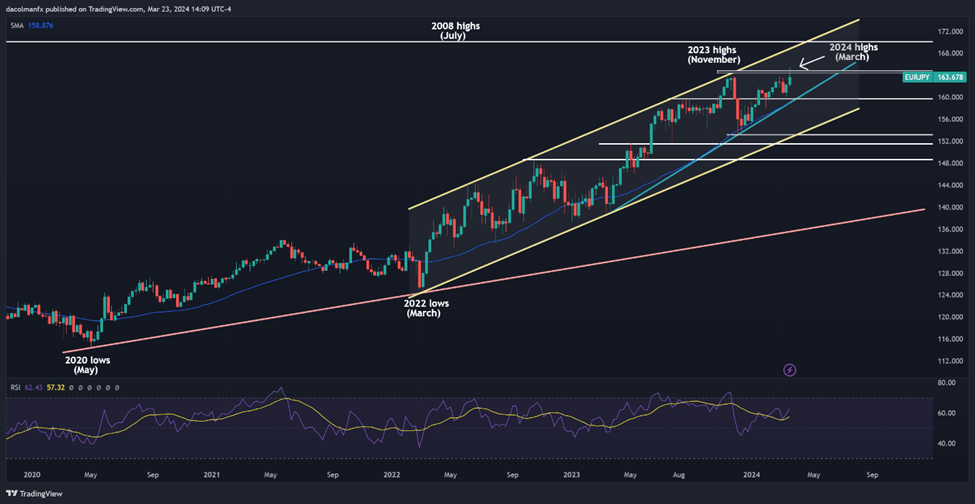
Task: Click the Aug label on time axis
Action: [x=679, y=475]
